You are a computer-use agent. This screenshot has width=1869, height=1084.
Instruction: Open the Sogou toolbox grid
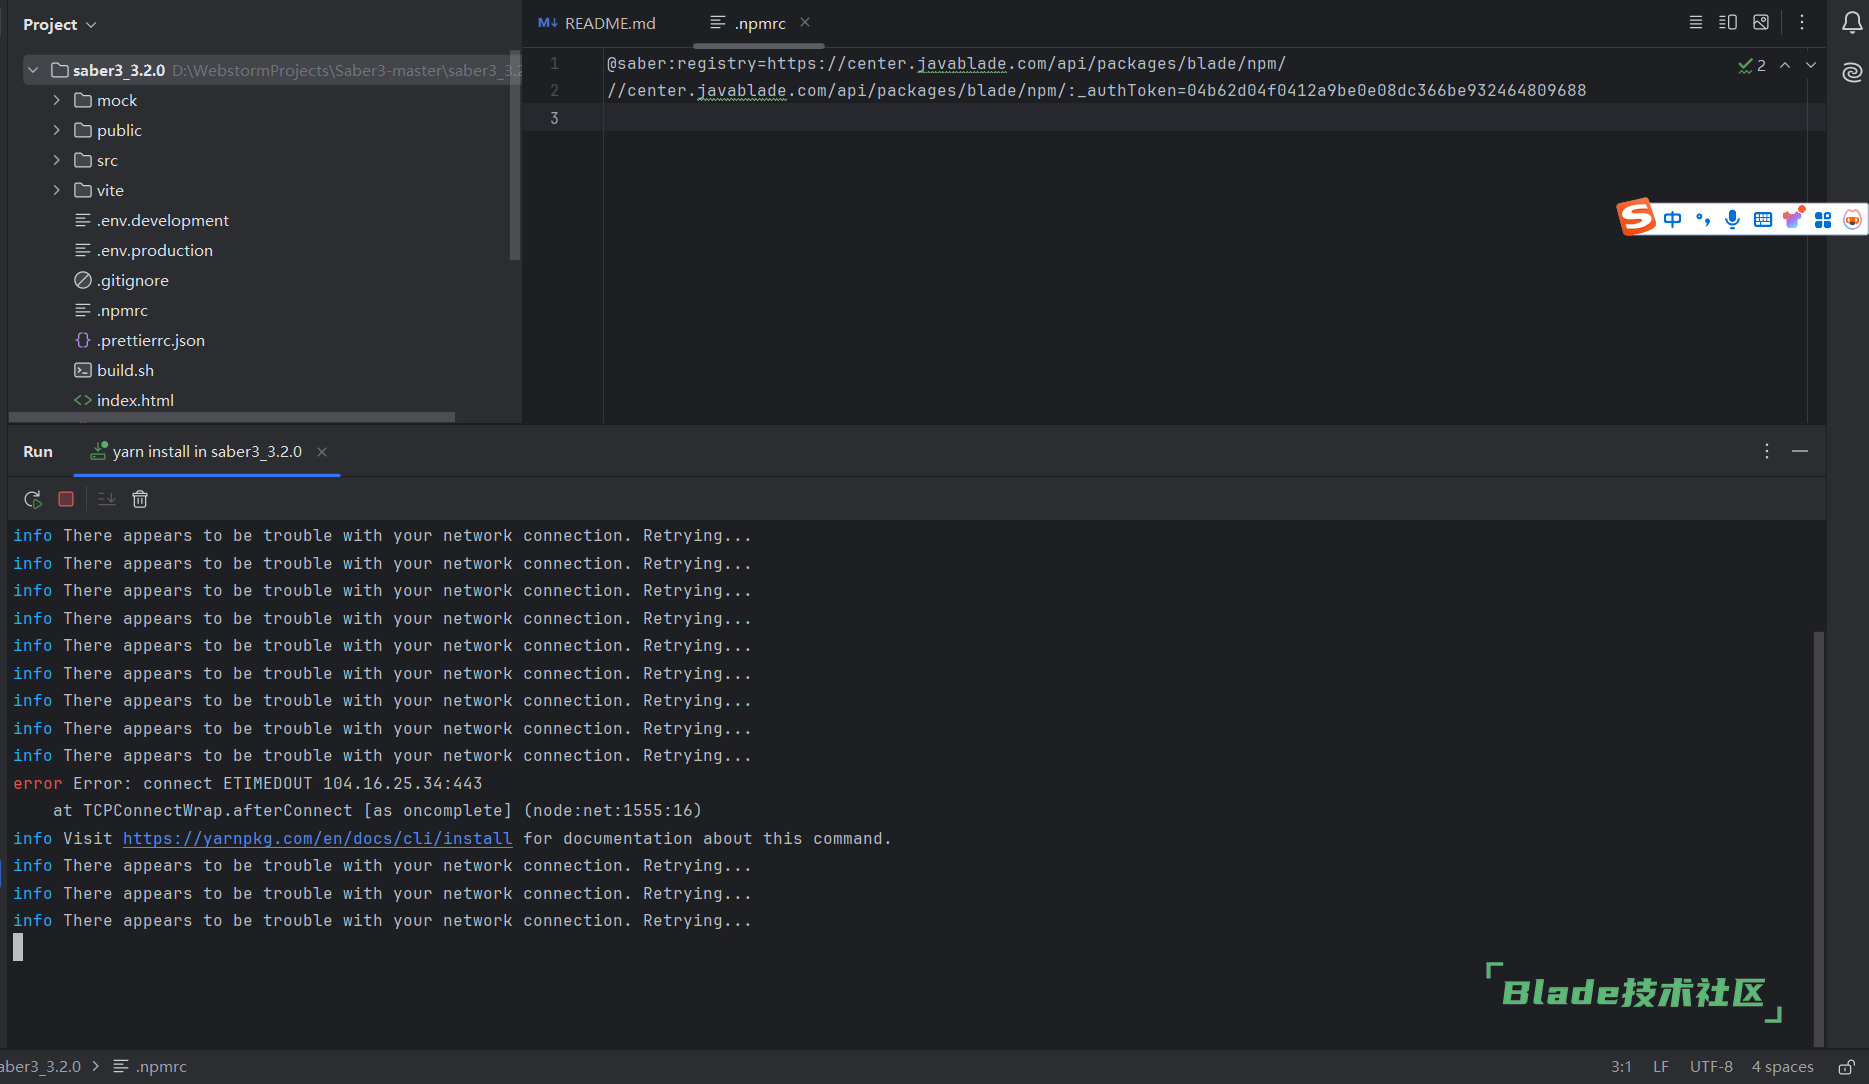pyautogui.click(x=1823, y=219)
